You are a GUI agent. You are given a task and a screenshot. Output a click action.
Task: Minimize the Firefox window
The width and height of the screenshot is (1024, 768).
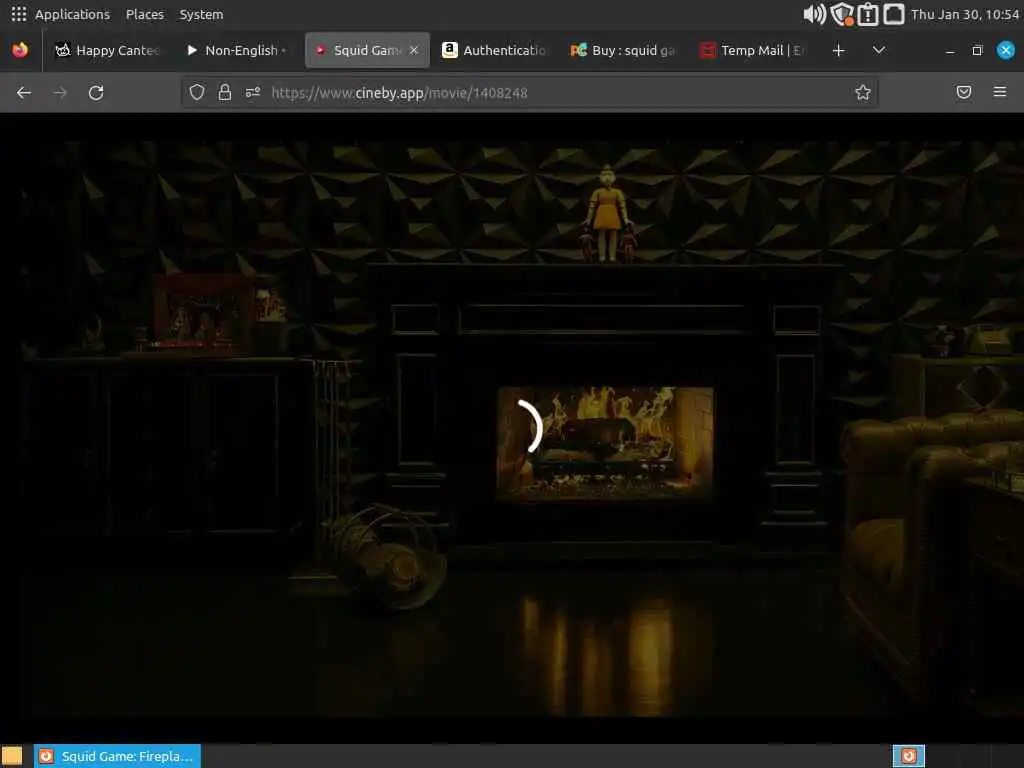950,50
